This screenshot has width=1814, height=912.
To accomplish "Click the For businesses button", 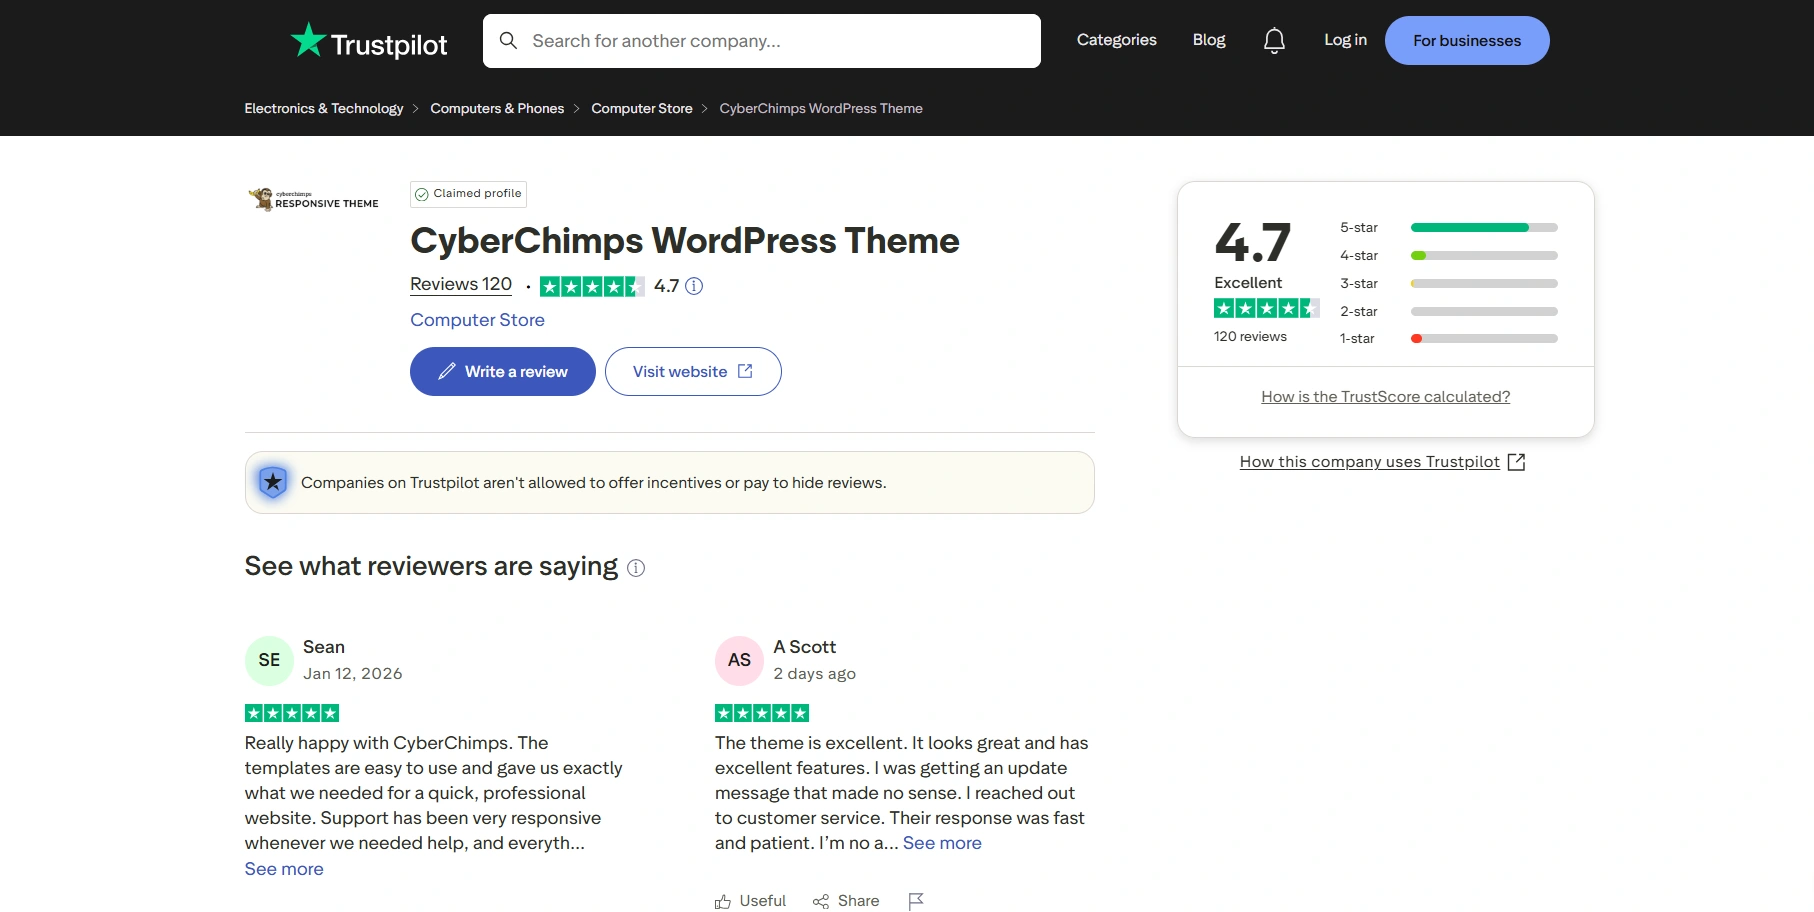I will [1467, 40].
